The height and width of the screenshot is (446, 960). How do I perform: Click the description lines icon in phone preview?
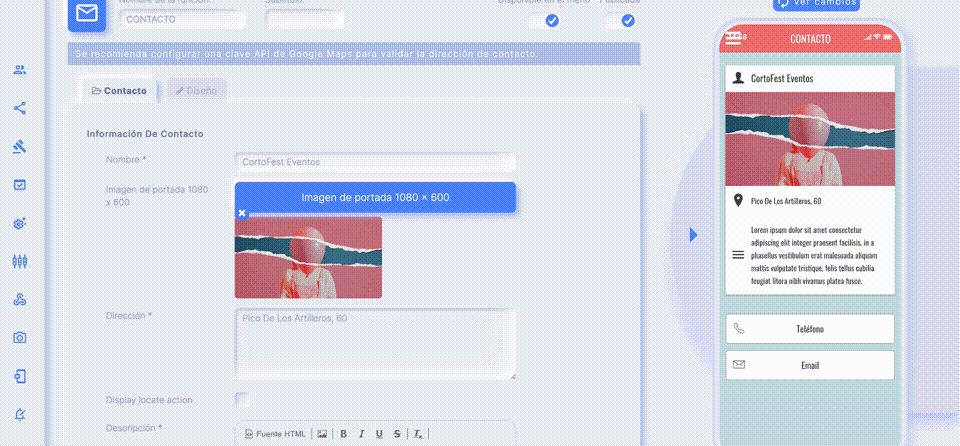738,255
